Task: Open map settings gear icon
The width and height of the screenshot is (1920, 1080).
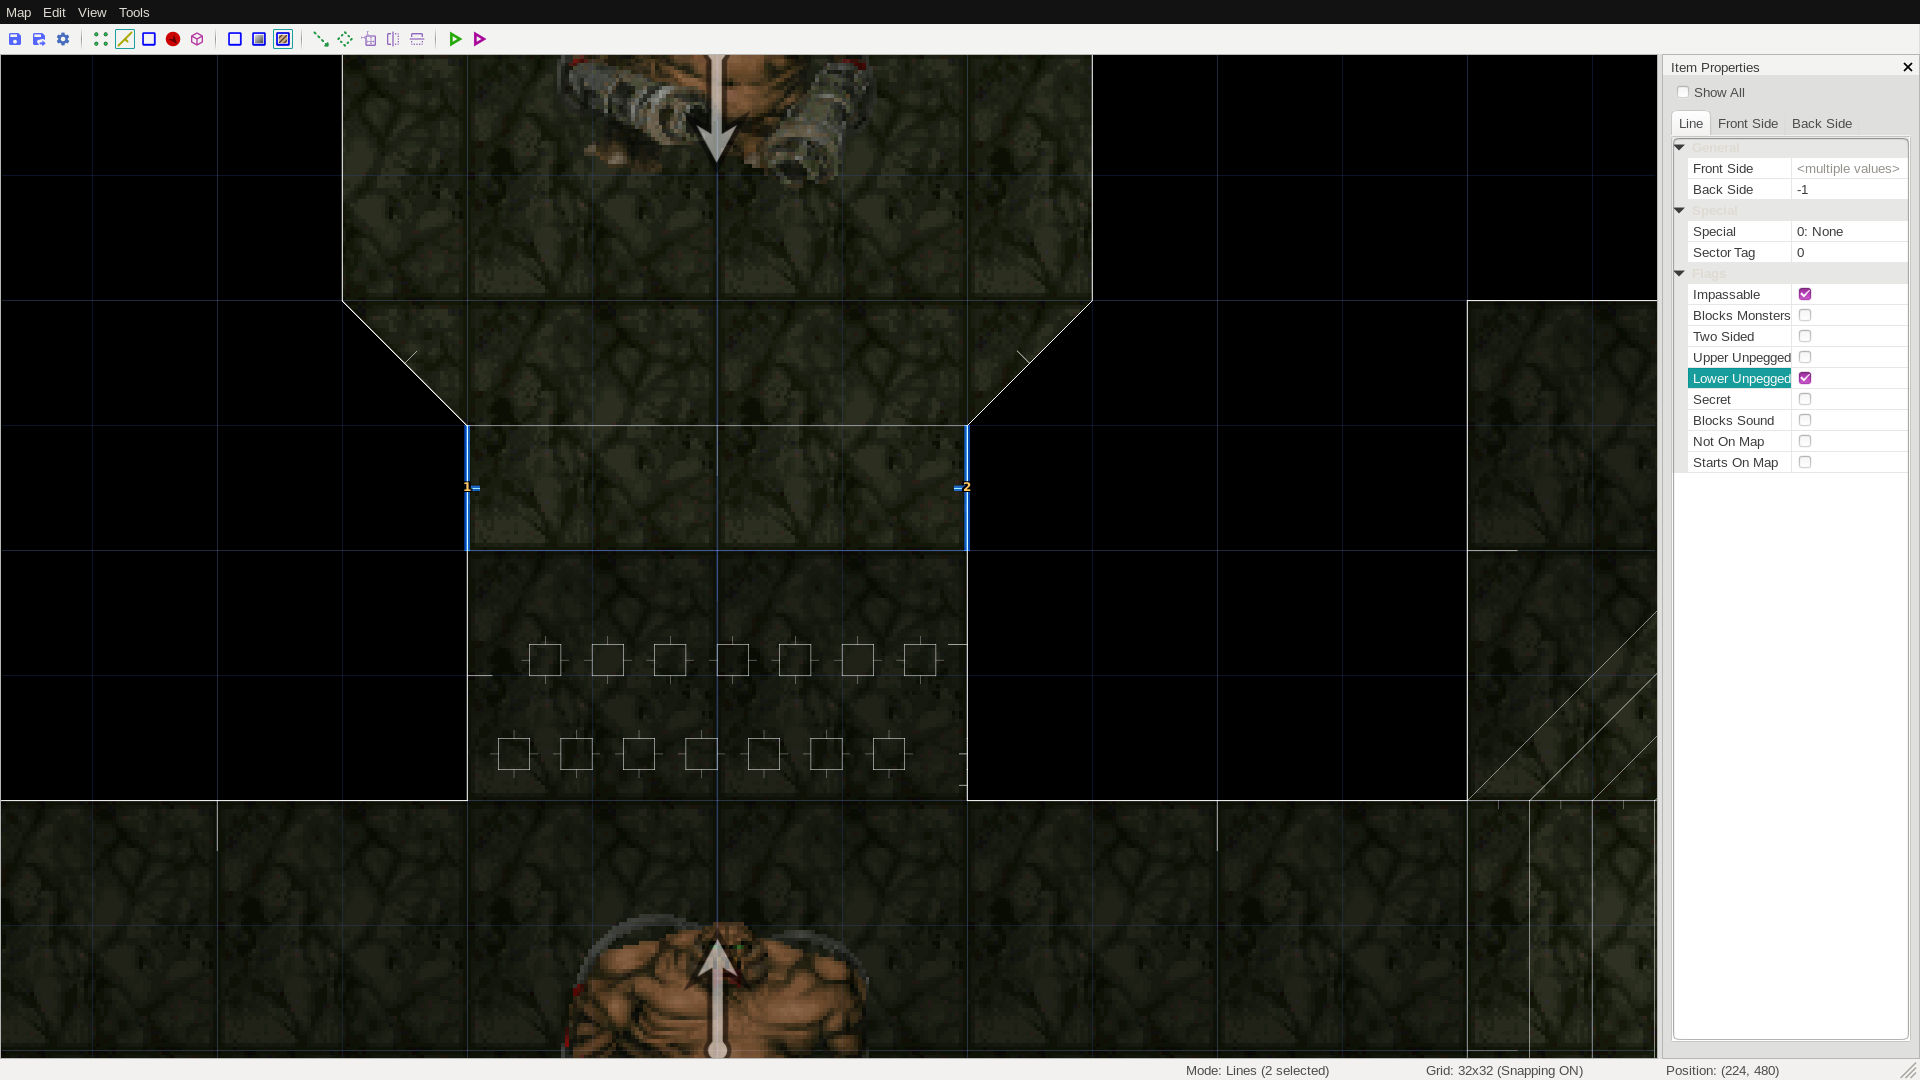Action: click(x=63, y=39)
